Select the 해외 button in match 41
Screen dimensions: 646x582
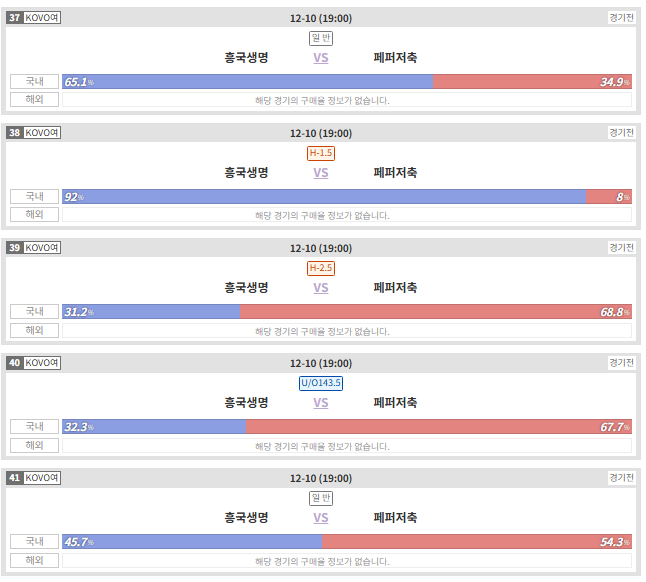point(35,560)
